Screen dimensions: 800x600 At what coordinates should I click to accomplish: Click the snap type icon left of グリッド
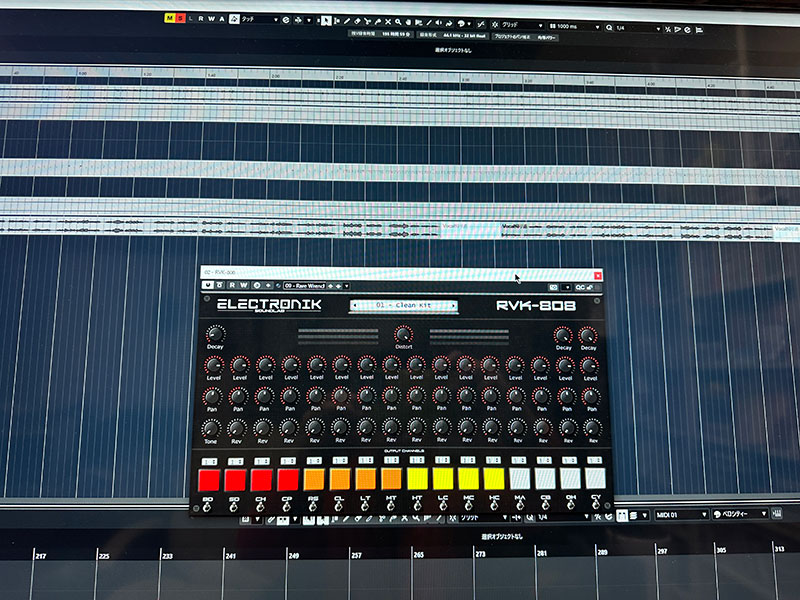click(494, 24)
